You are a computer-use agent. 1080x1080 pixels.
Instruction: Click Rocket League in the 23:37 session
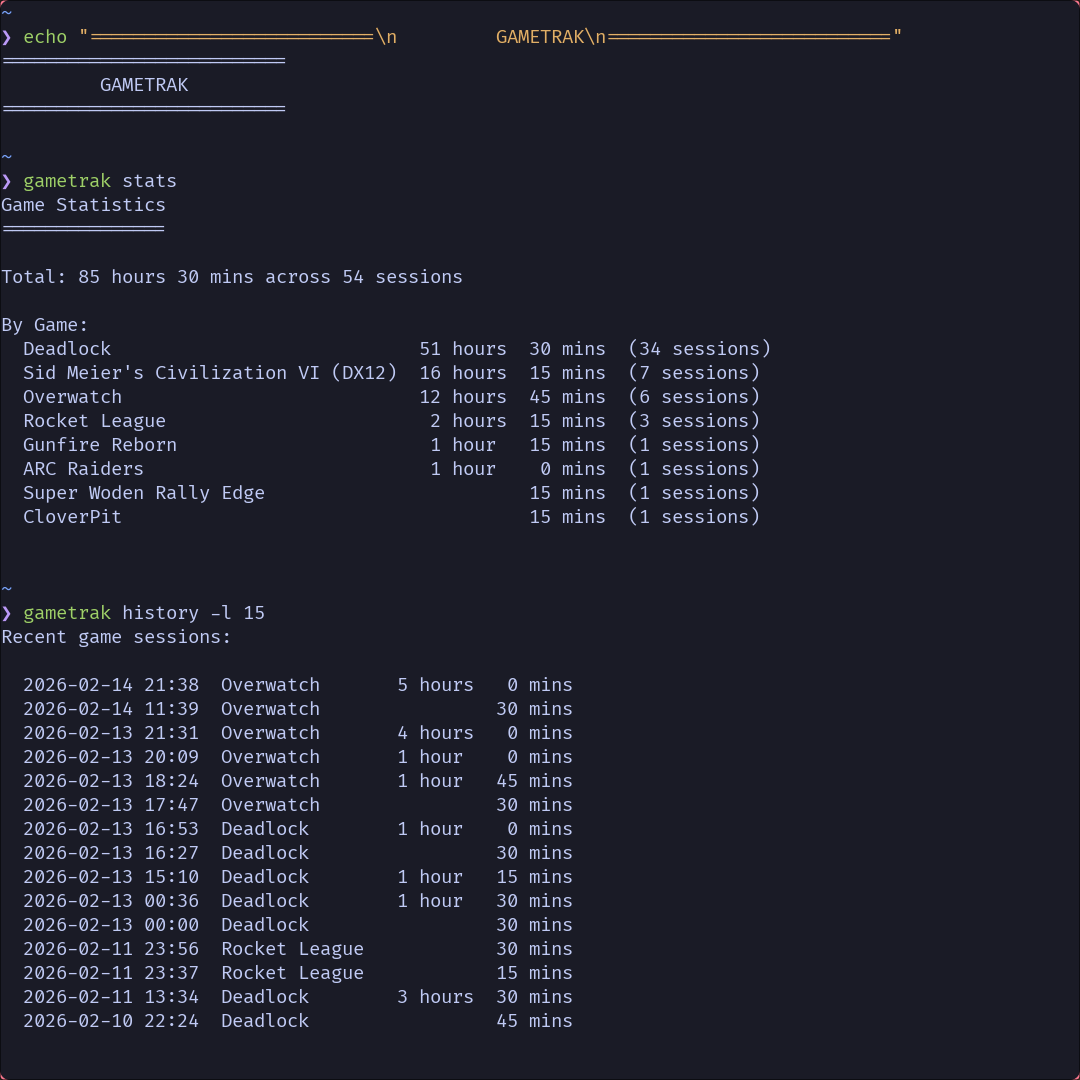(292, 973)
